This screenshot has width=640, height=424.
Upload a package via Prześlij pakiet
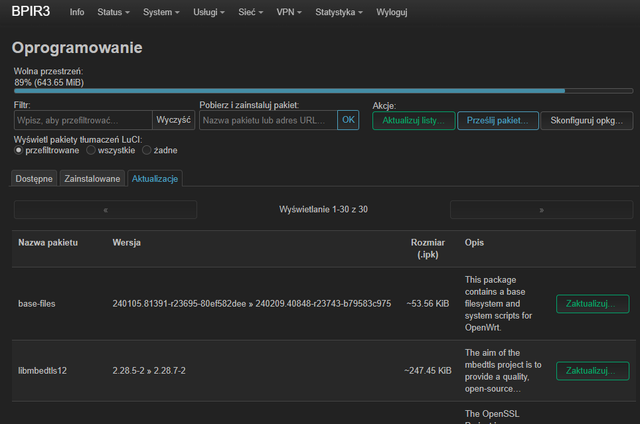point(498,121)
